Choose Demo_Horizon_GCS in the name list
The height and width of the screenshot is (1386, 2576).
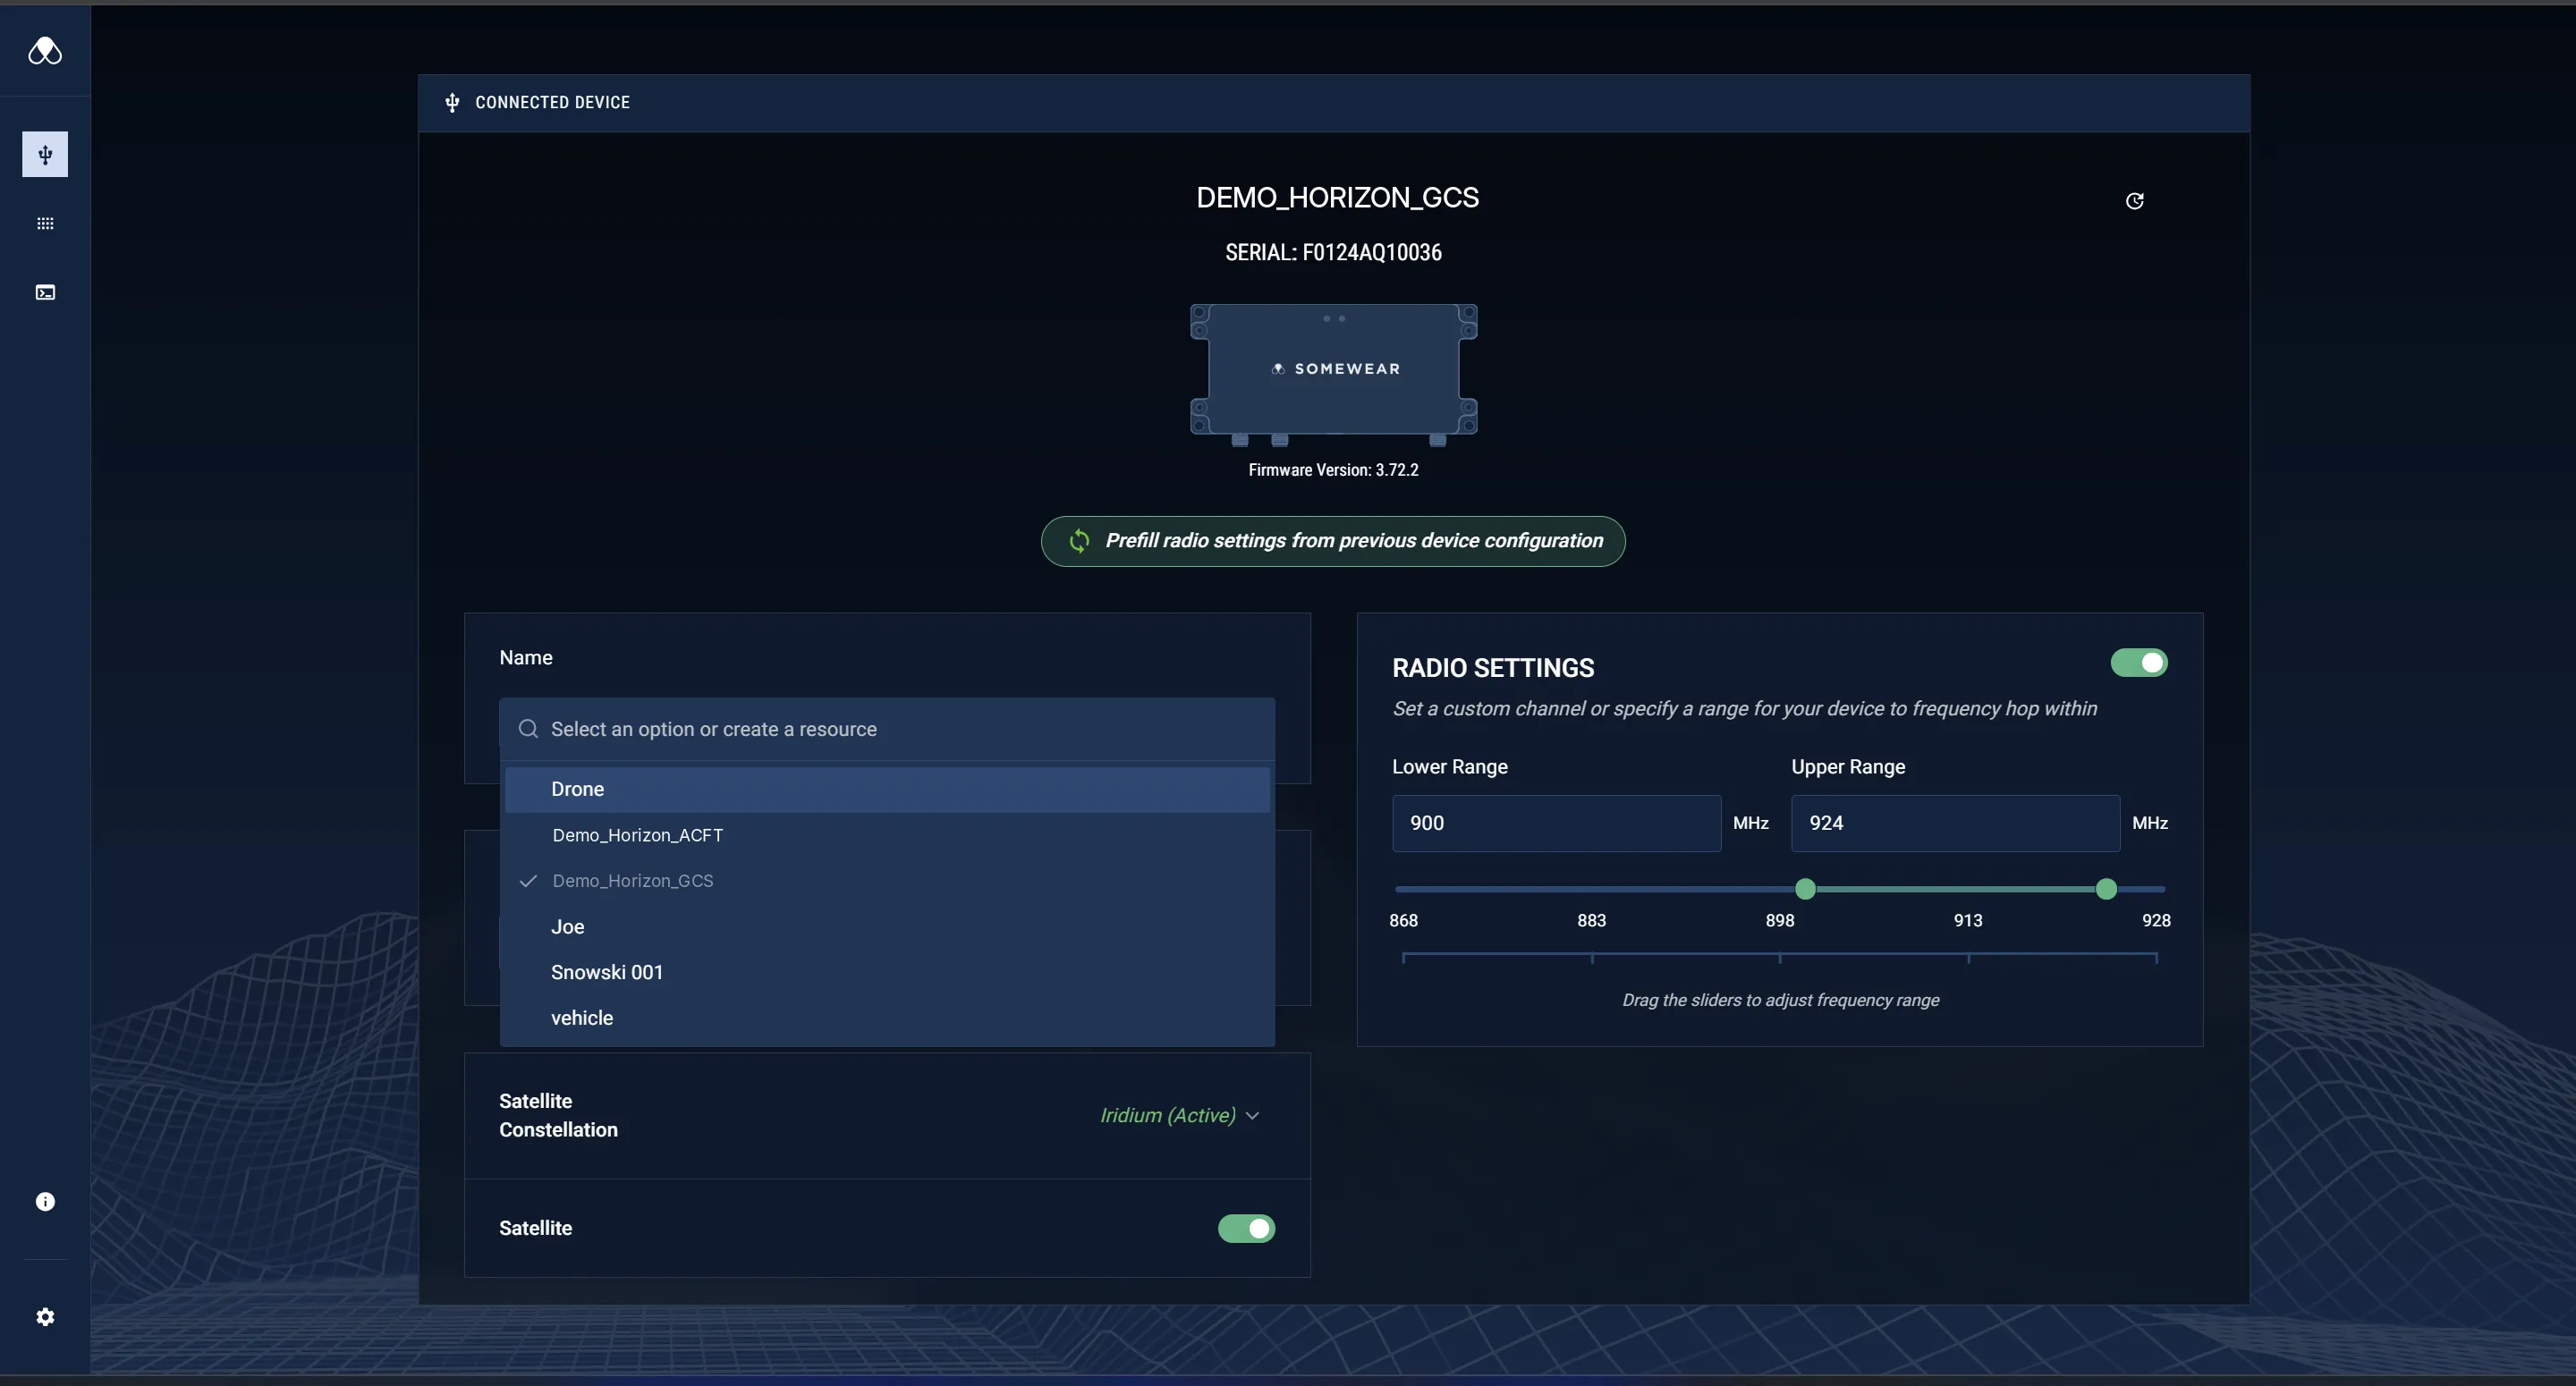coord(887,881)
